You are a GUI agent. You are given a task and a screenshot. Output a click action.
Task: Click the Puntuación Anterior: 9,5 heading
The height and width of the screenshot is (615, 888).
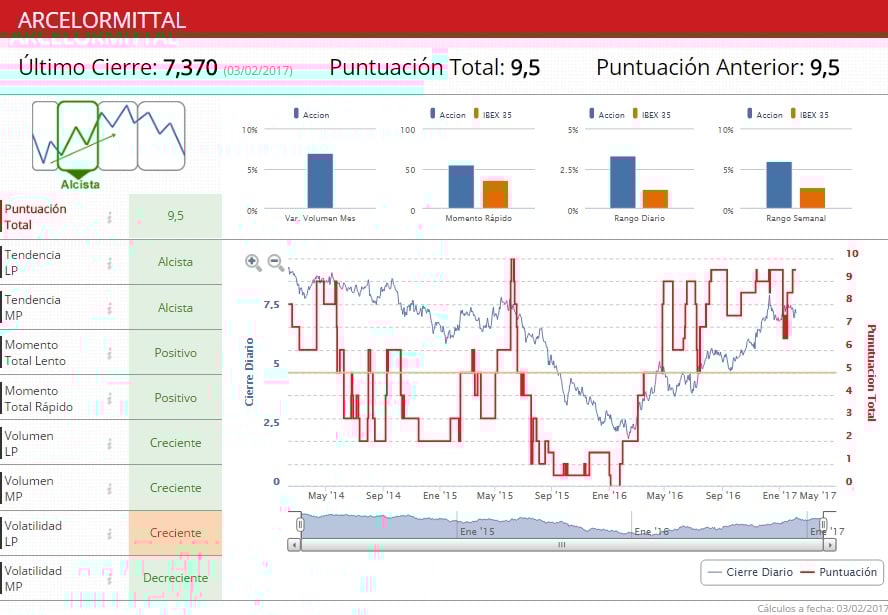718,67
